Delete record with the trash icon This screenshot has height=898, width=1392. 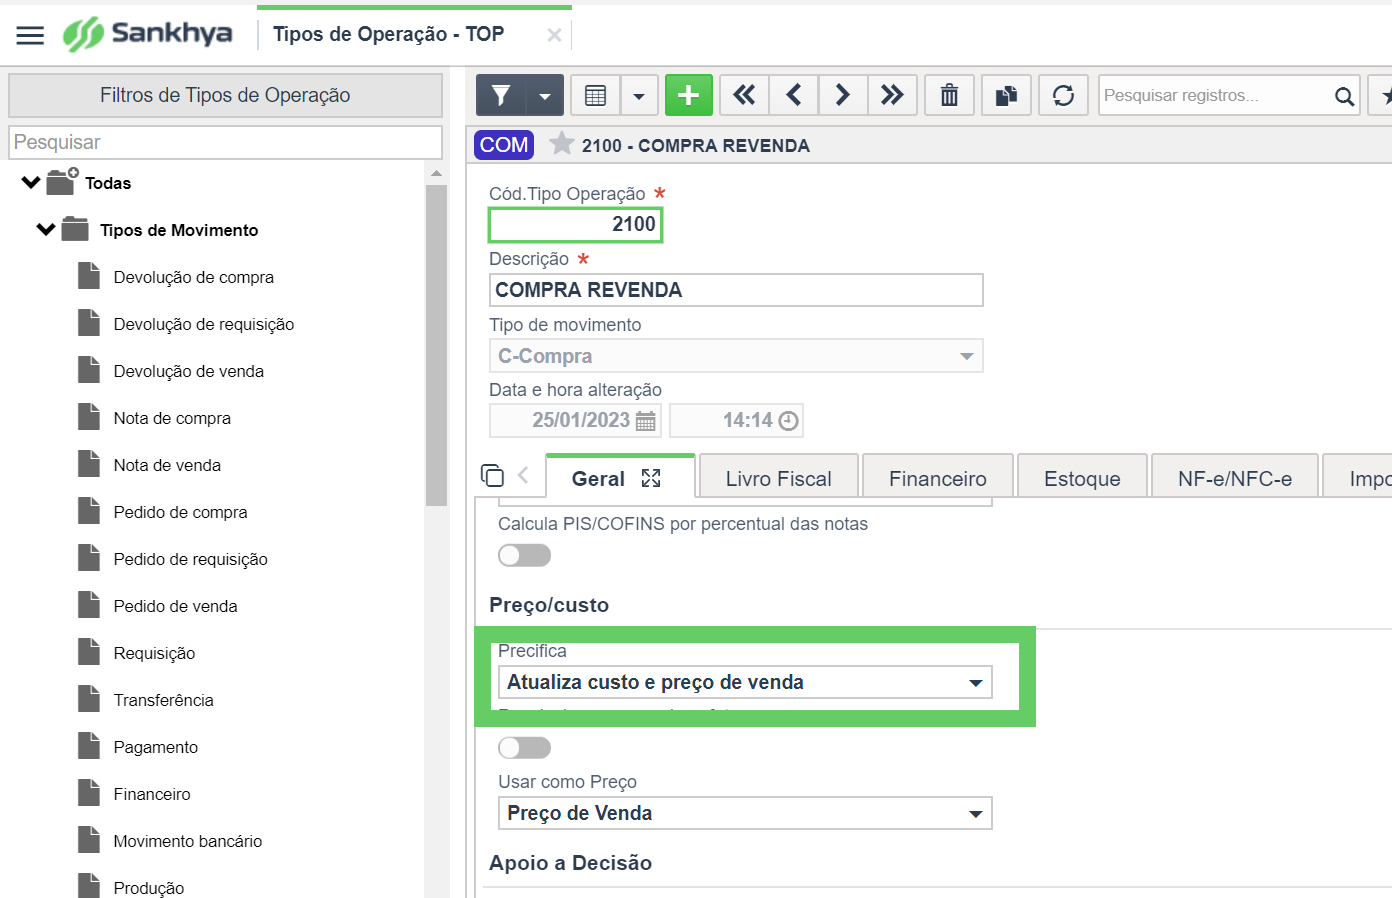pyautogui.click(x=949, y=95)
